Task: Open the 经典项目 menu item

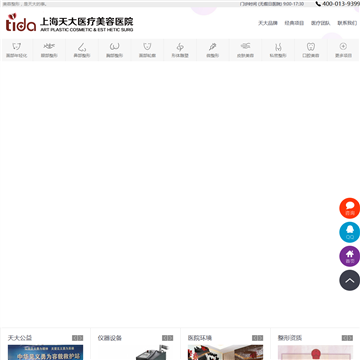Action: click(294, 23)
